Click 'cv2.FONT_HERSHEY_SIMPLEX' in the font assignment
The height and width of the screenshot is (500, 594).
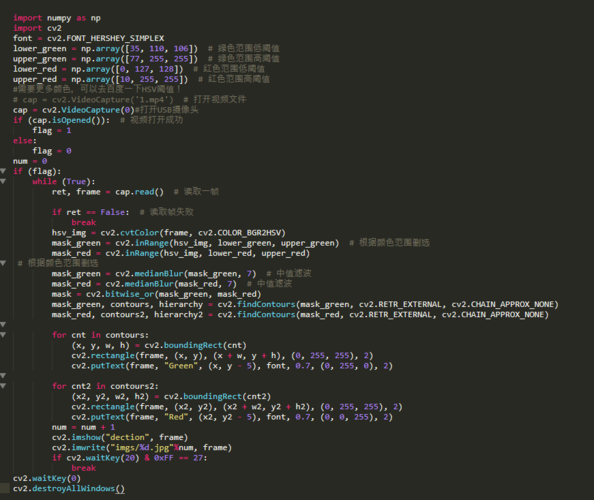105,38
